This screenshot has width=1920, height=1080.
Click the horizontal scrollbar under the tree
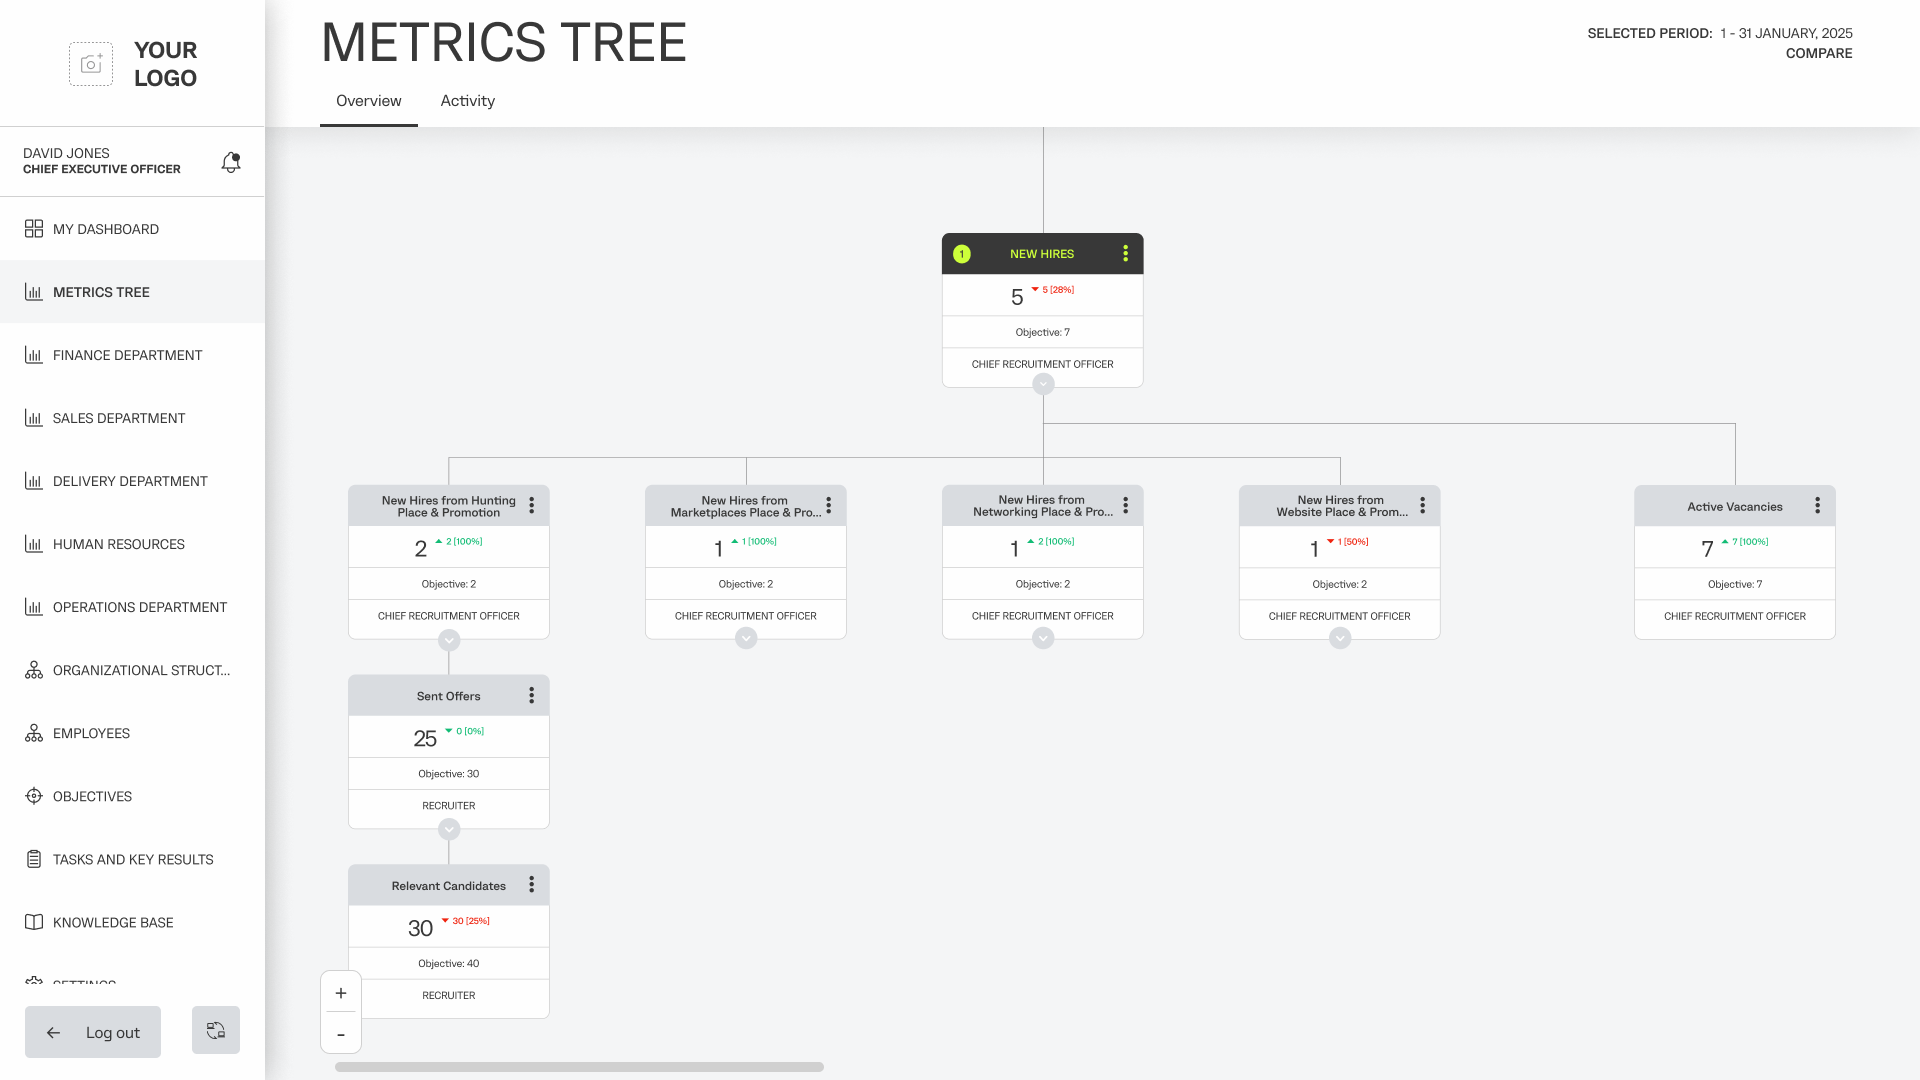[x=579, y=1067]
